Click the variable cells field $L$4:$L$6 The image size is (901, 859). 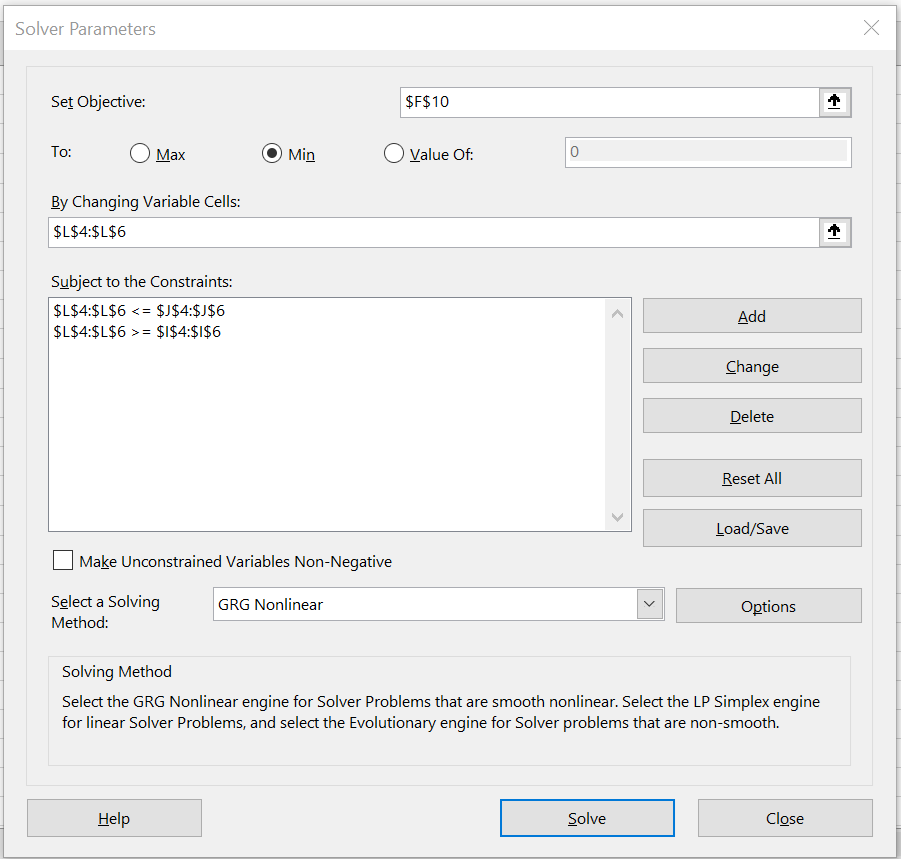[434, 233]
